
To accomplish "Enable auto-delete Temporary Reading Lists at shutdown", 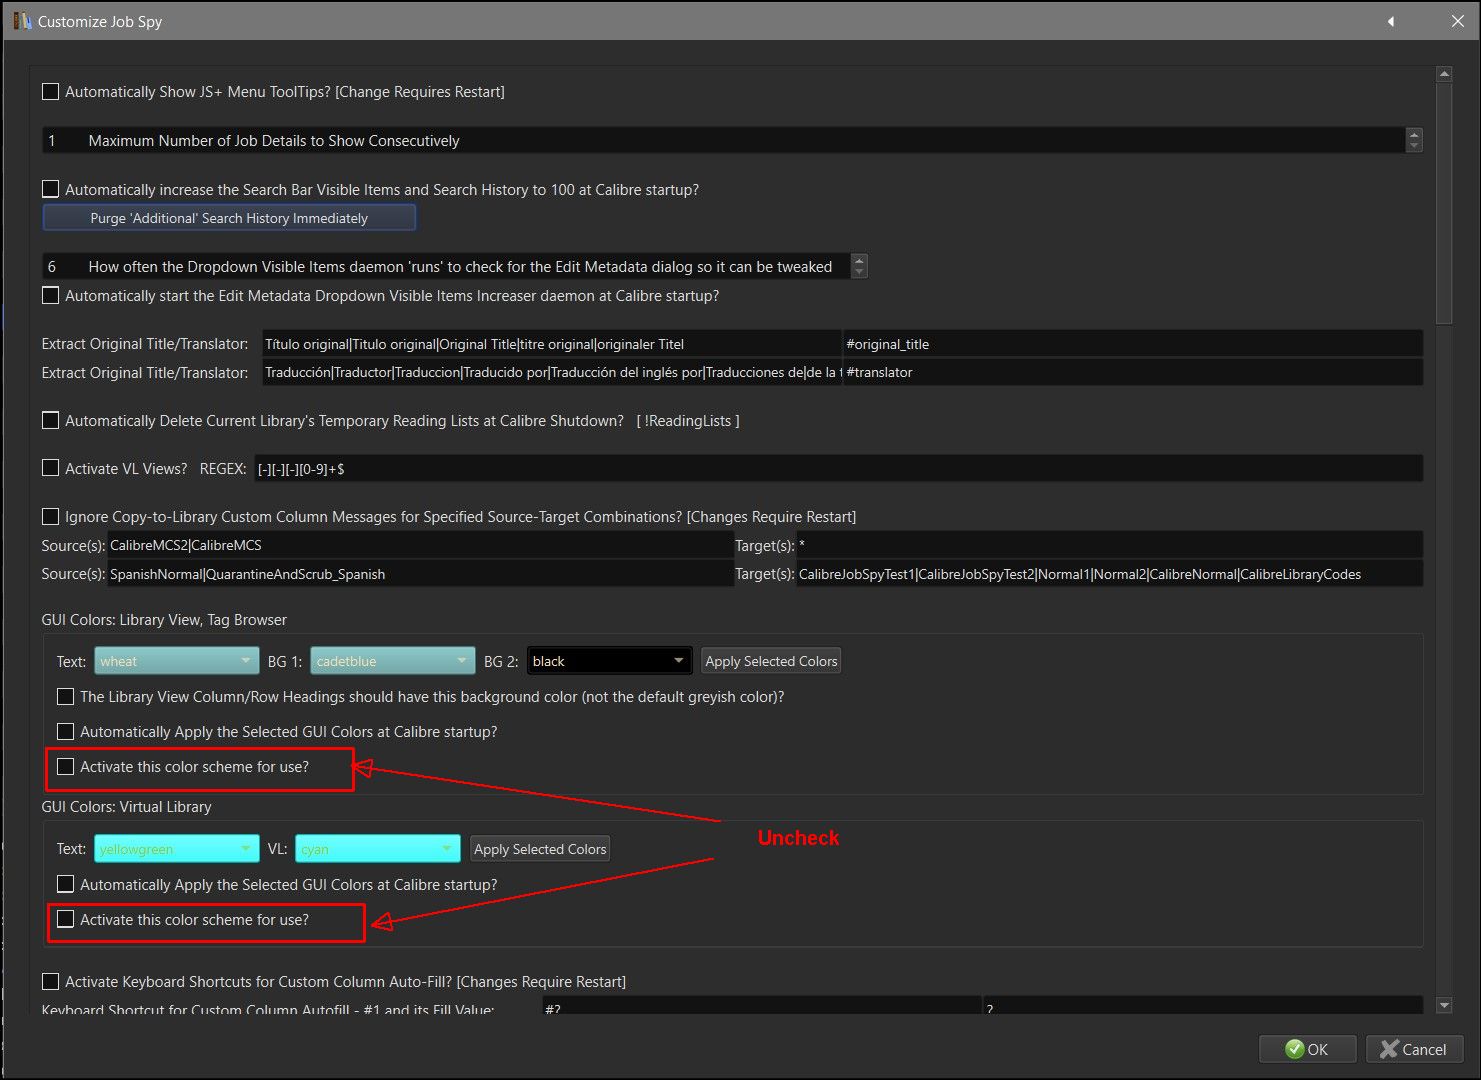I will pos(50,421).
